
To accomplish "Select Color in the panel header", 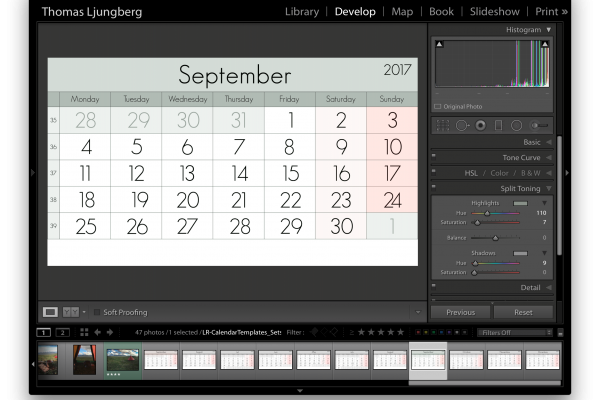I will tap(499, 173).
